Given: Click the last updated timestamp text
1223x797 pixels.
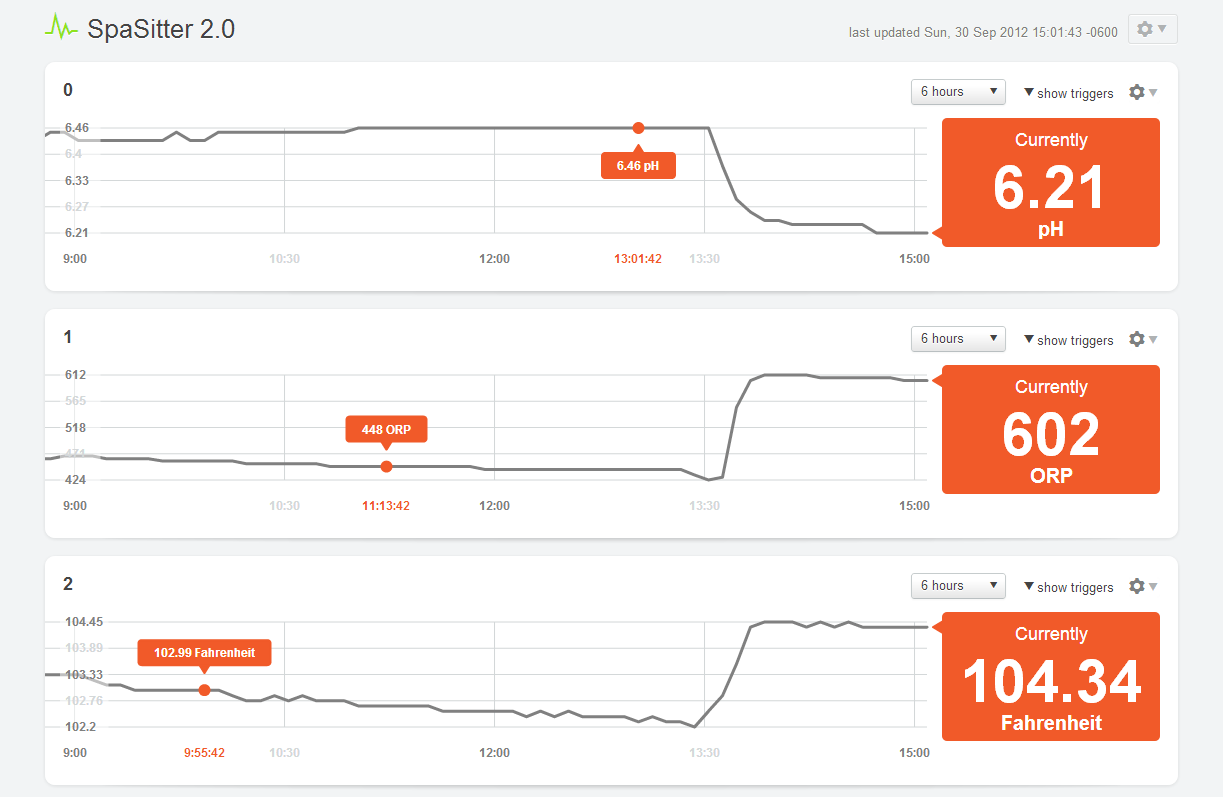Looking at the screenshot, I should click(982, 32).
